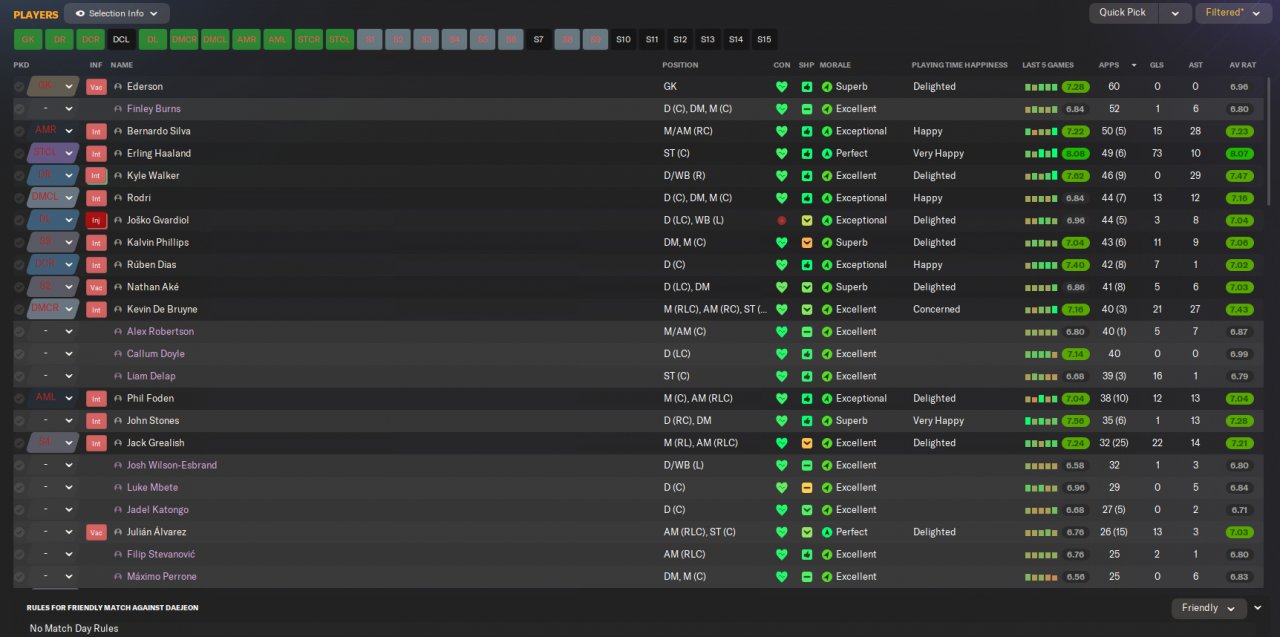Toggle the selection circle for Ederson
1280x637 pixels.
point(19,87)
